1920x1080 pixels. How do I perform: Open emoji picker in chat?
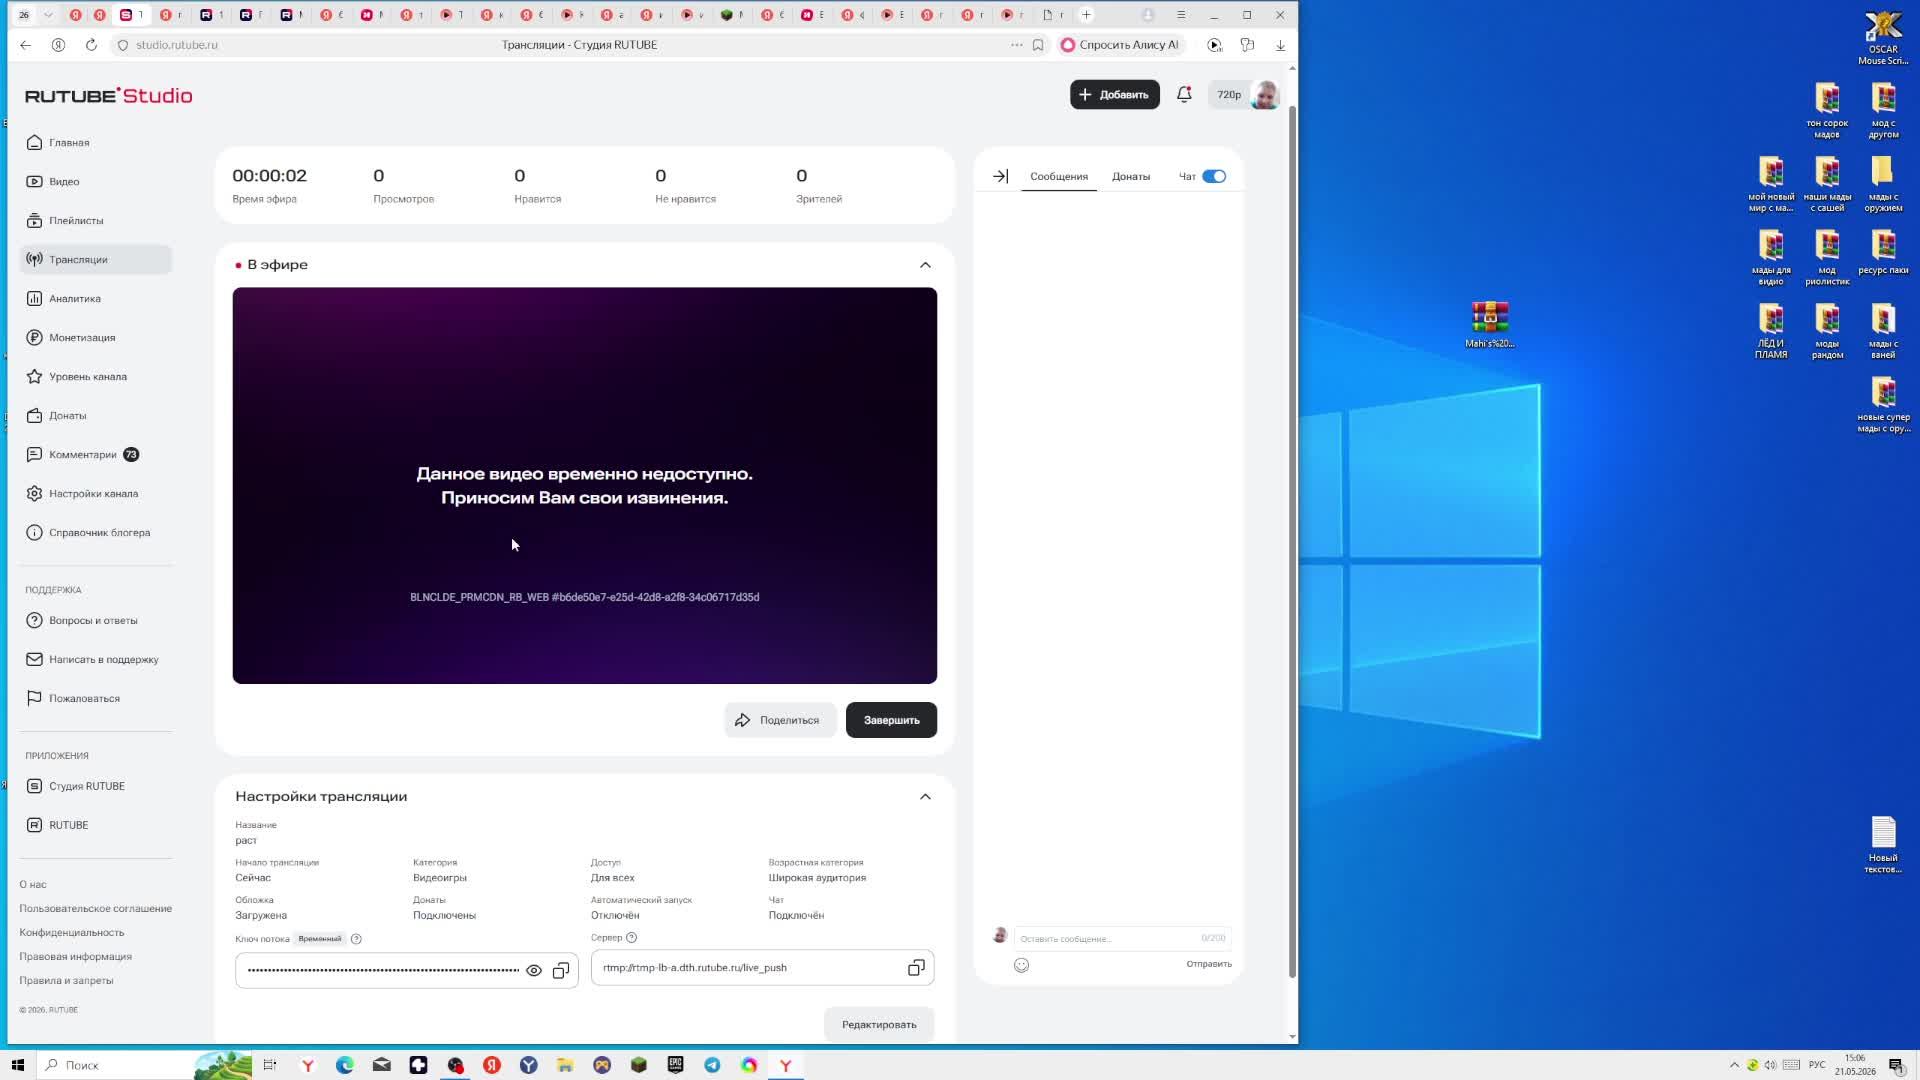pyautogui.click(x=1021, y=966)
